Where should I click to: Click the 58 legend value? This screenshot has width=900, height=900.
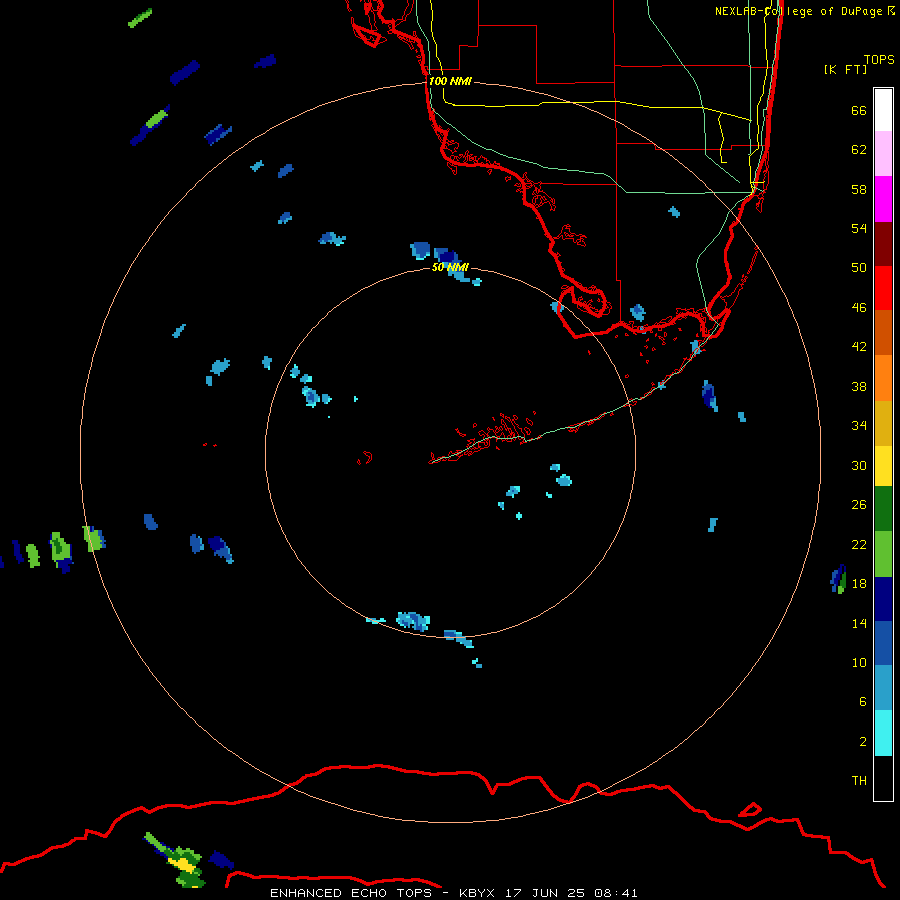point(859,189)
